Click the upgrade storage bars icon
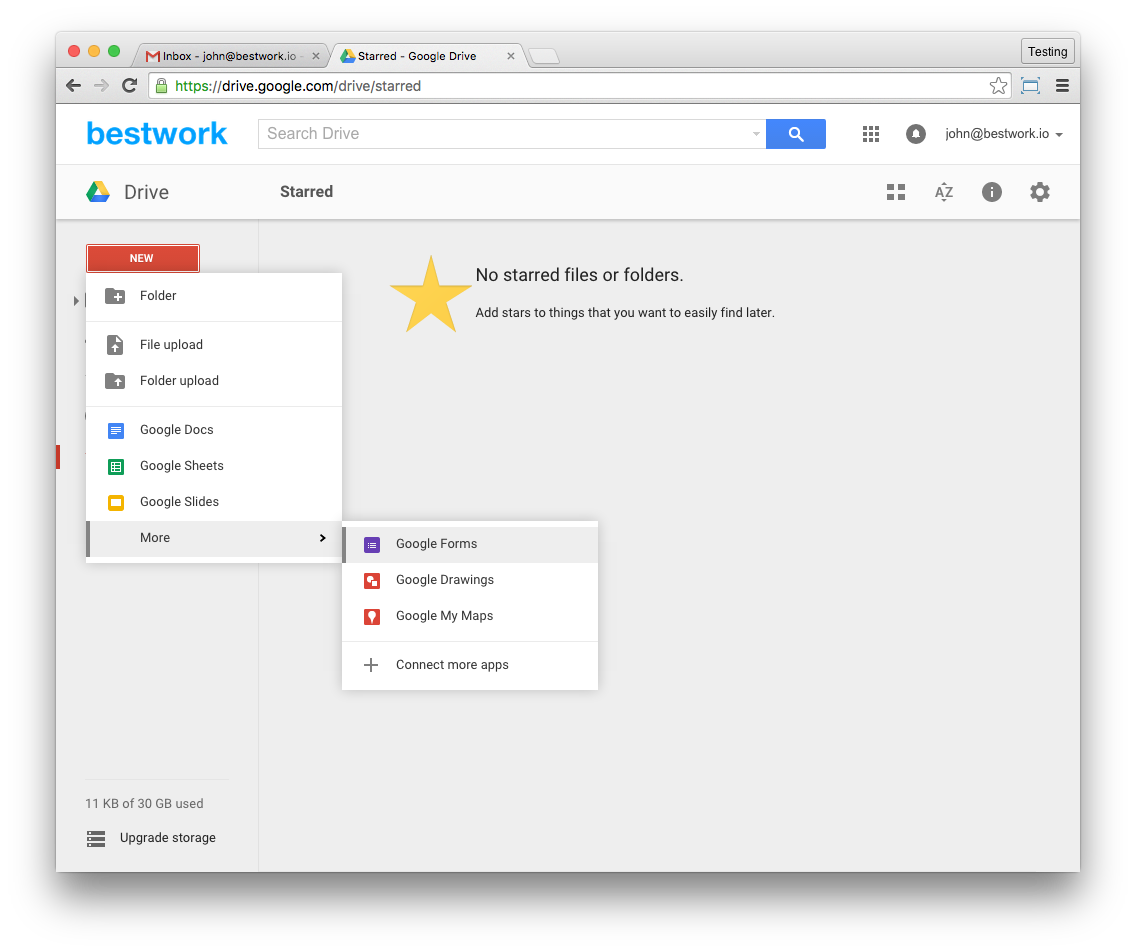 pyautogui.click(x=96, y=839)
